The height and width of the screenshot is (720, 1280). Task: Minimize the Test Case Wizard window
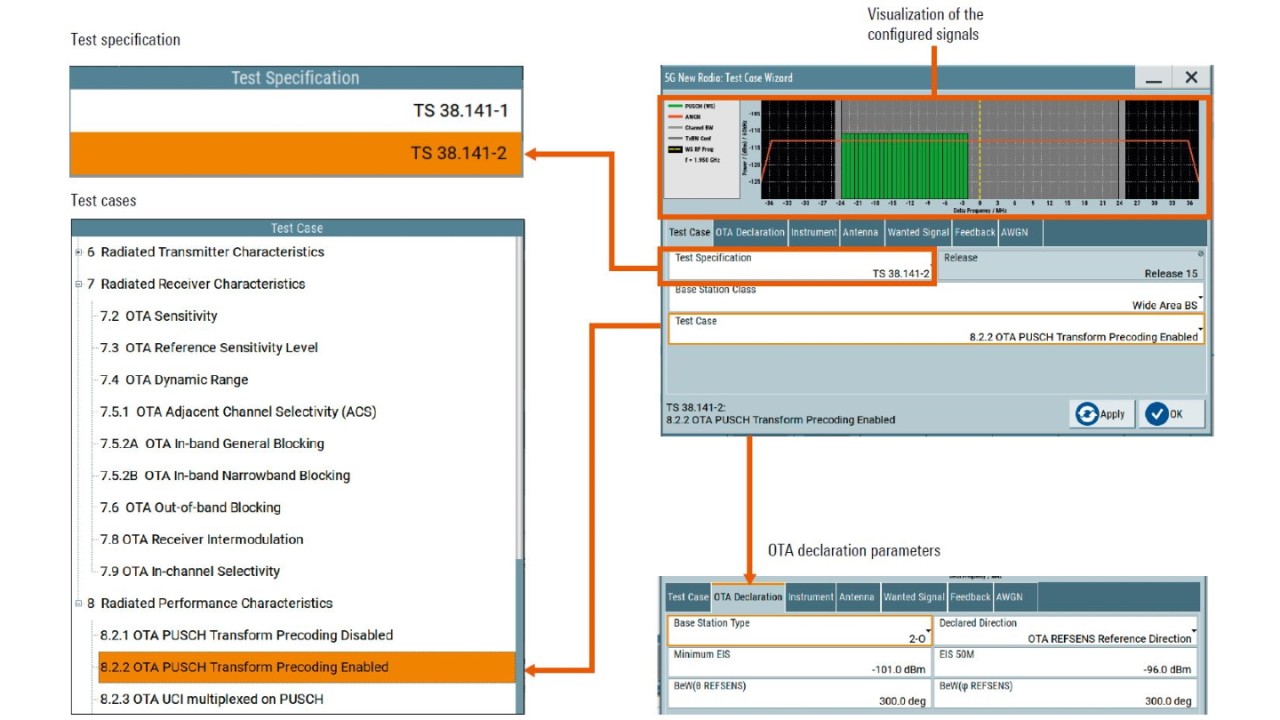[1154, 78]
